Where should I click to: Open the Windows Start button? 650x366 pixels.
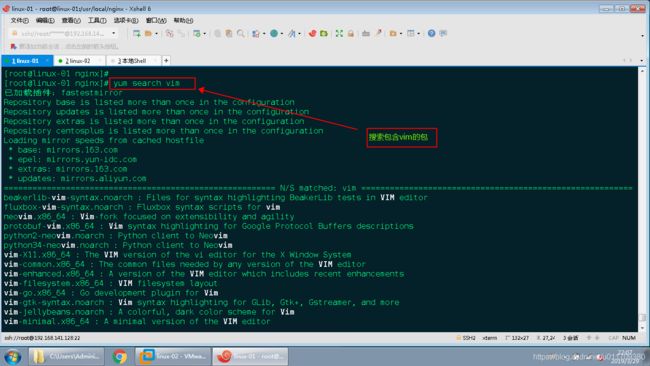tap(13, 356)
